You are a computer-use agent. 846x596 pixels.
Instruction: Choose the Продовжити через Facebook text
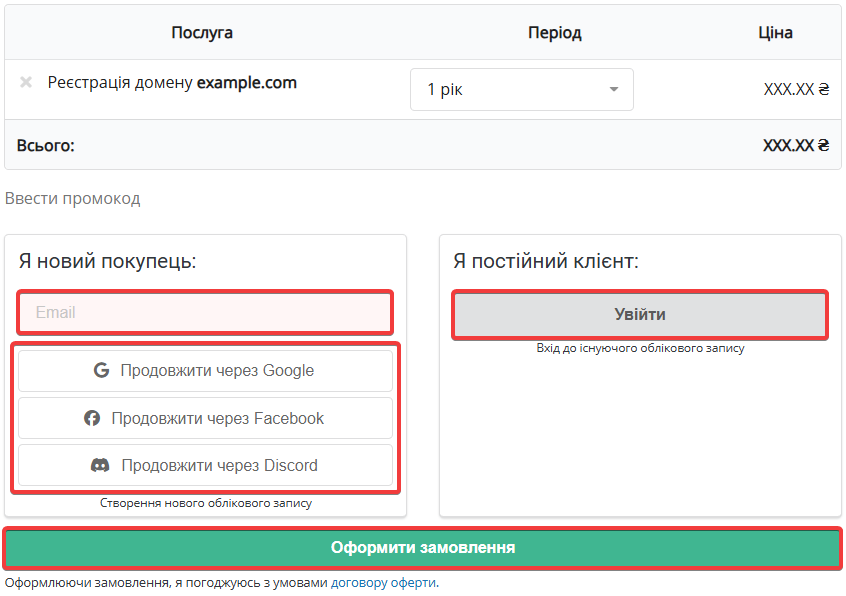coord(217,419)
